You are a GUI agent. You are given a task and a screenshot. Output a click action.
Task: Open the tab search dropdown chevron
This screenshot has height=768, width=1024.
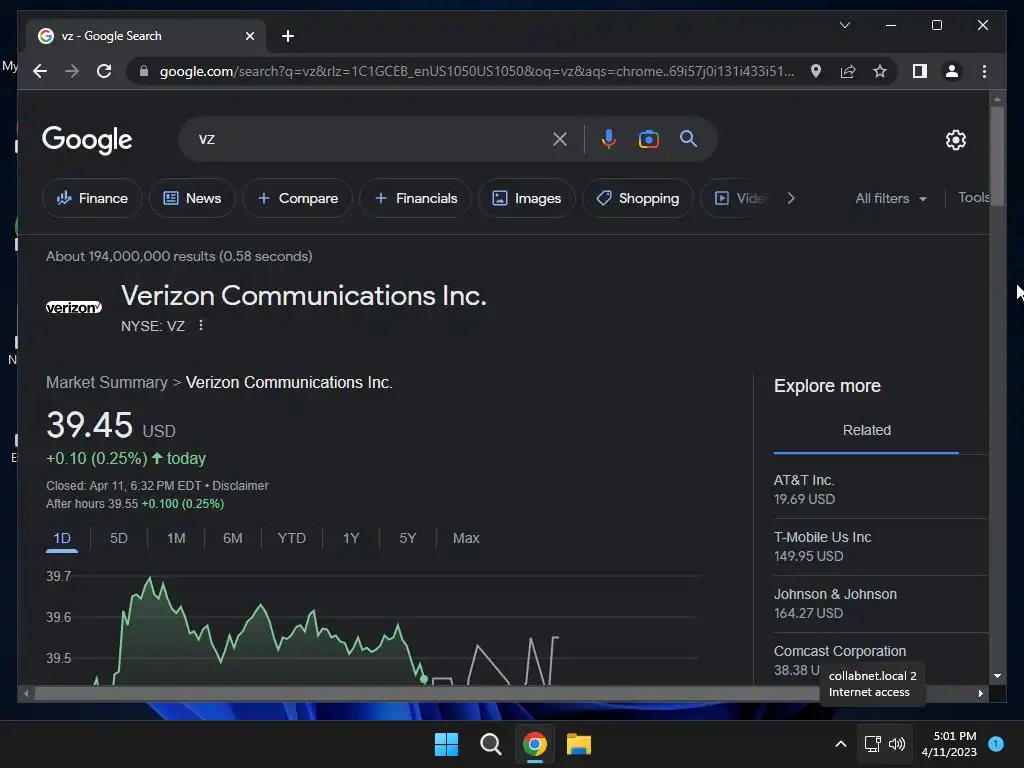(844, 25)
